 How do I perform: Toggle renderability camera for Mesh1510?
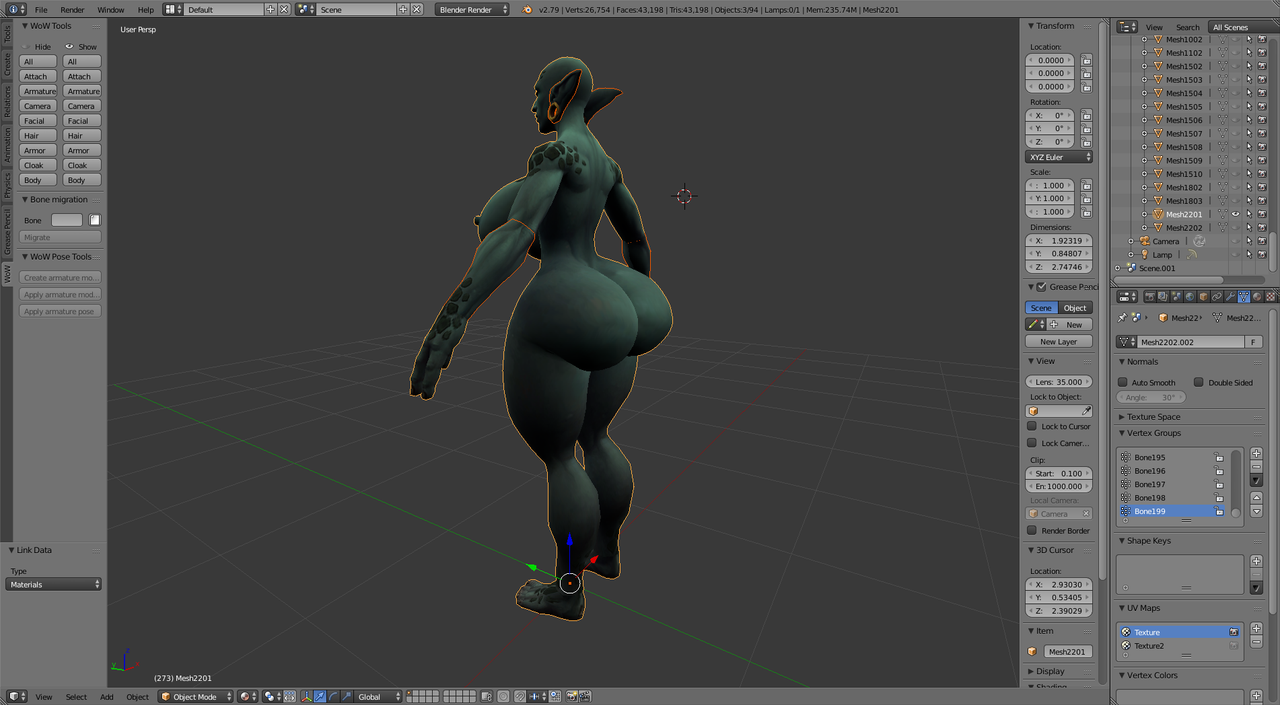coord(1262,174)
